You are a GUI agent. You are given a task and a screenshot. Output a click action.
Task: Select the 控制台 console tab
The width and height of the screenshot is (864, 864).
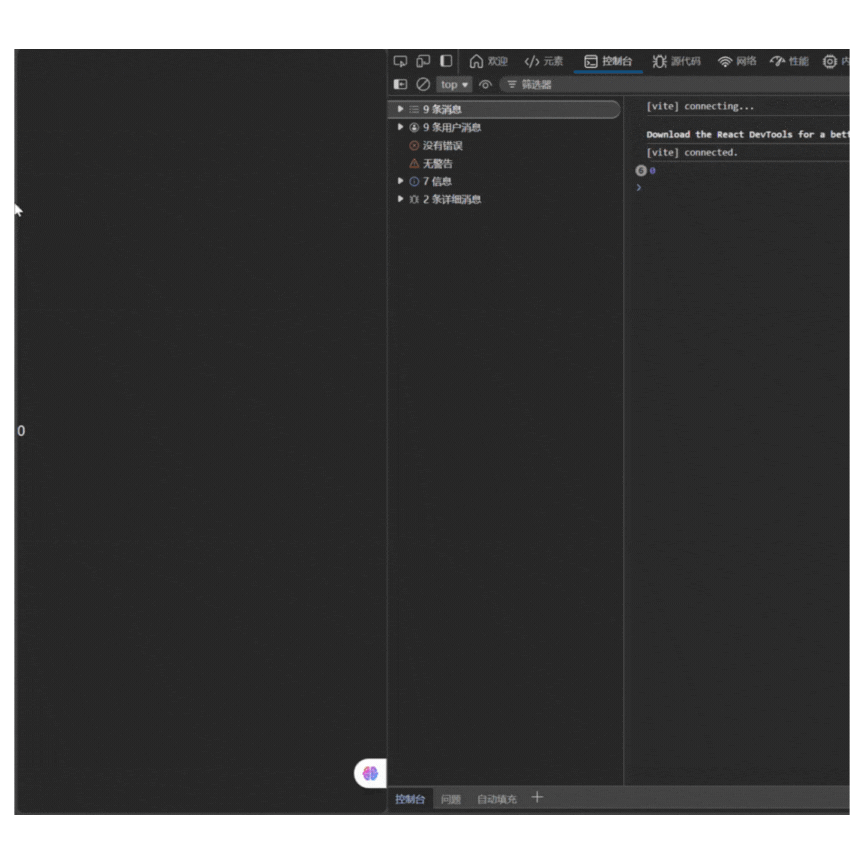pos(608,61)
